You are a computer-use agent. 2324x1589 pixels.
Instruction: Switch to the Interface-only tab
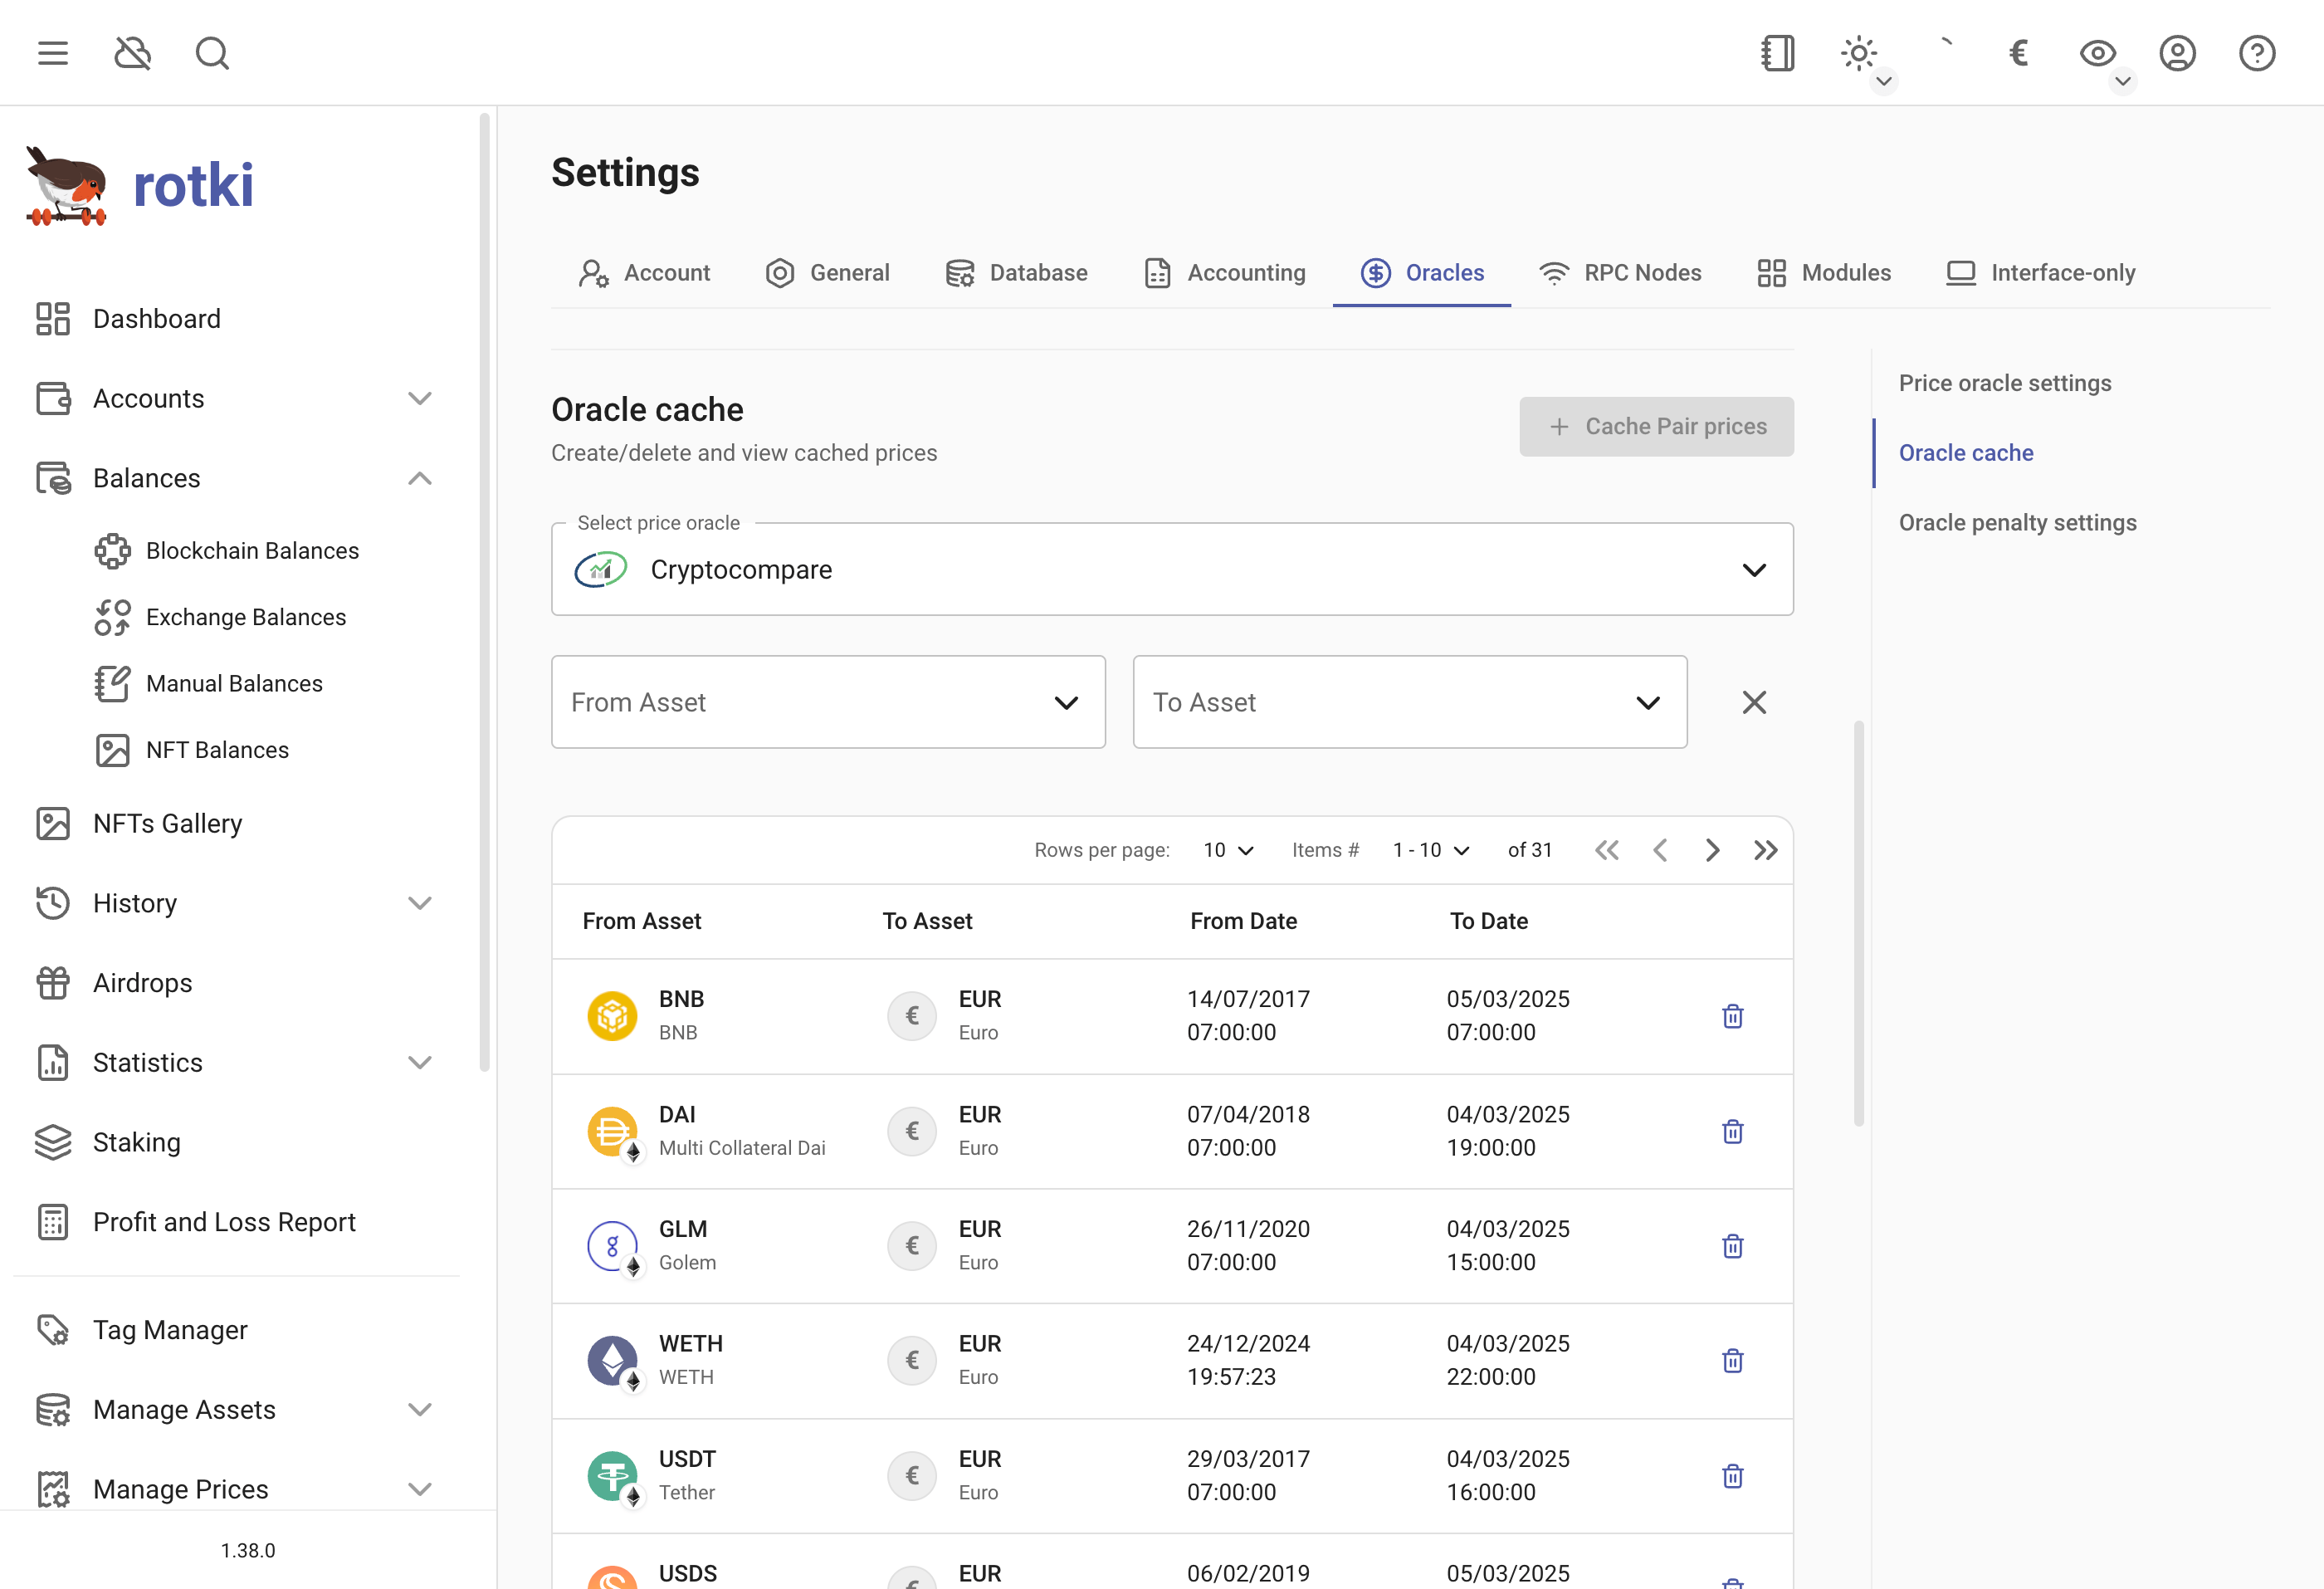2040,273
